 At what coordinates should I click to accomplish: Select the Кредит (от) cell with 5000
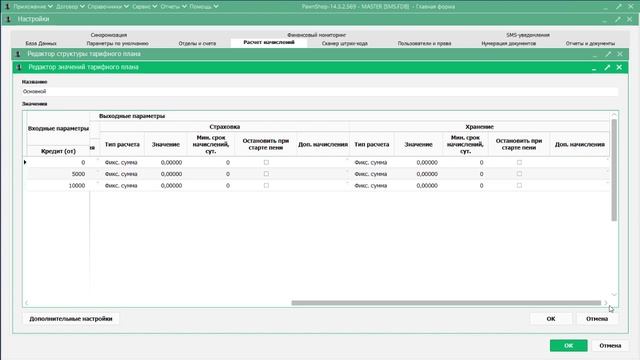58,174
